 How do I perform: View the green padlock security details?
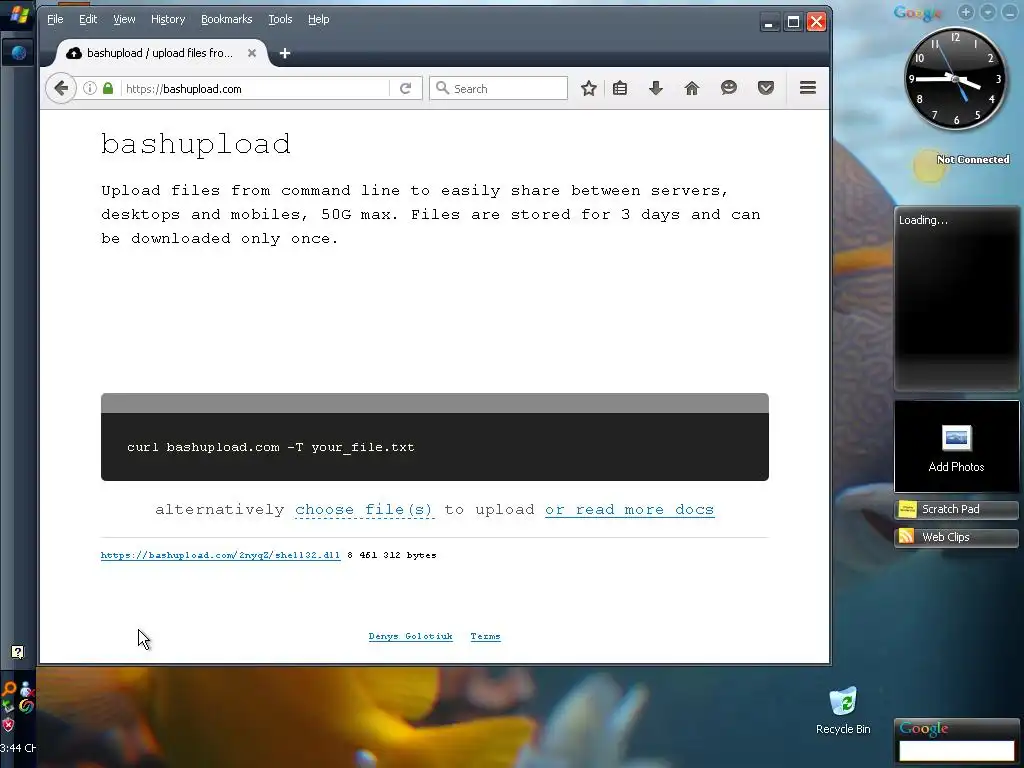pyautogui.click(x=108, y=88)
